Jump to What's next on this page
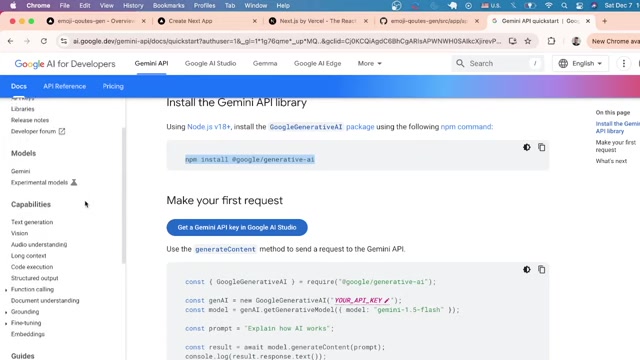 [x=611, y=161]
